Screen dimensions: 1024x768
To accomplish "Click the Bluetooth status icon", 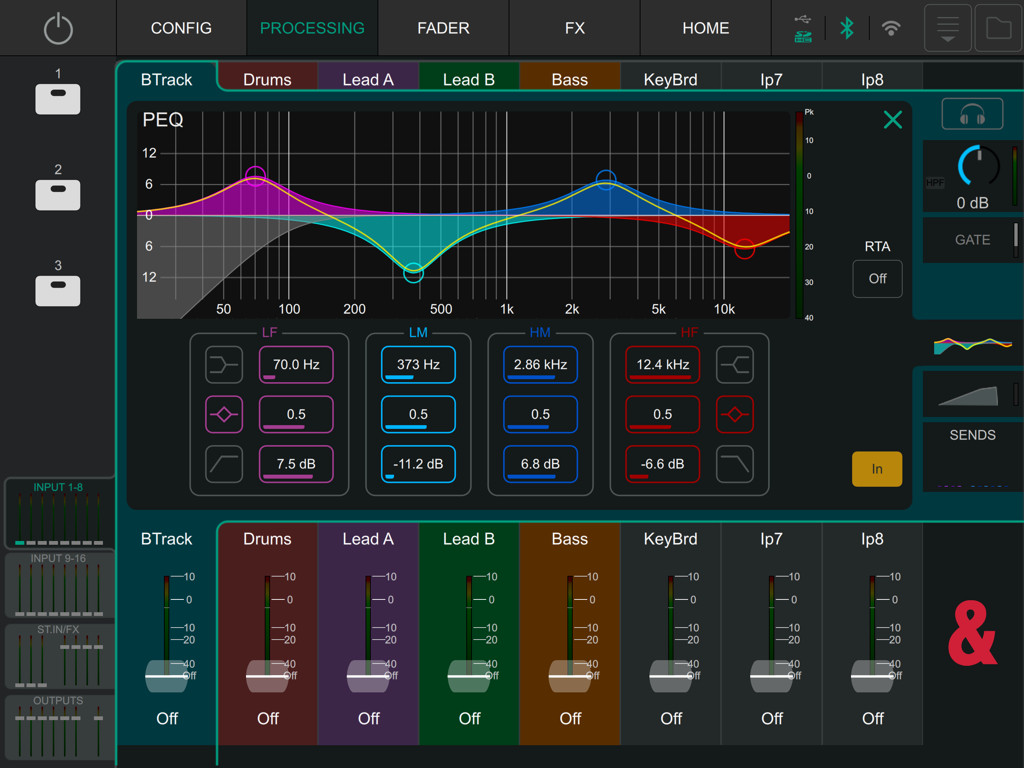I will coord(846,28).
